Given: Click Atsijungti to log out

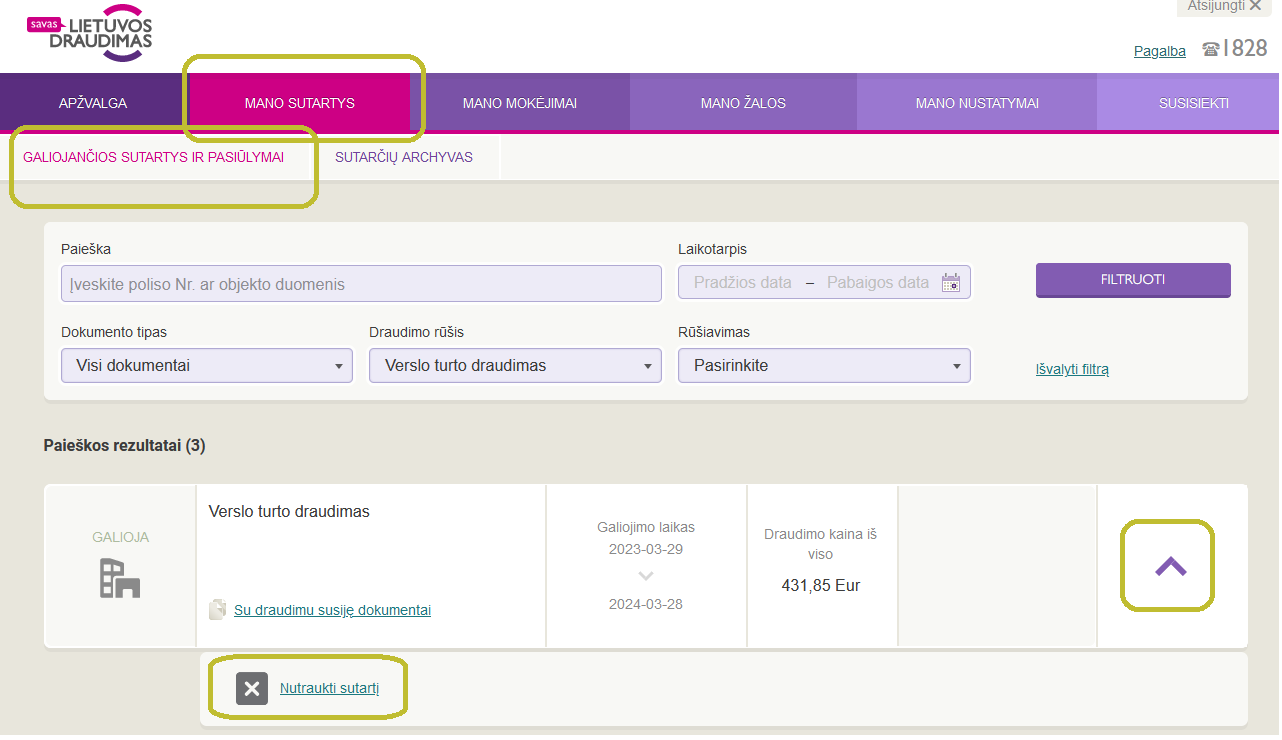Looking at the screenshot, I should tap(1224, 6).
